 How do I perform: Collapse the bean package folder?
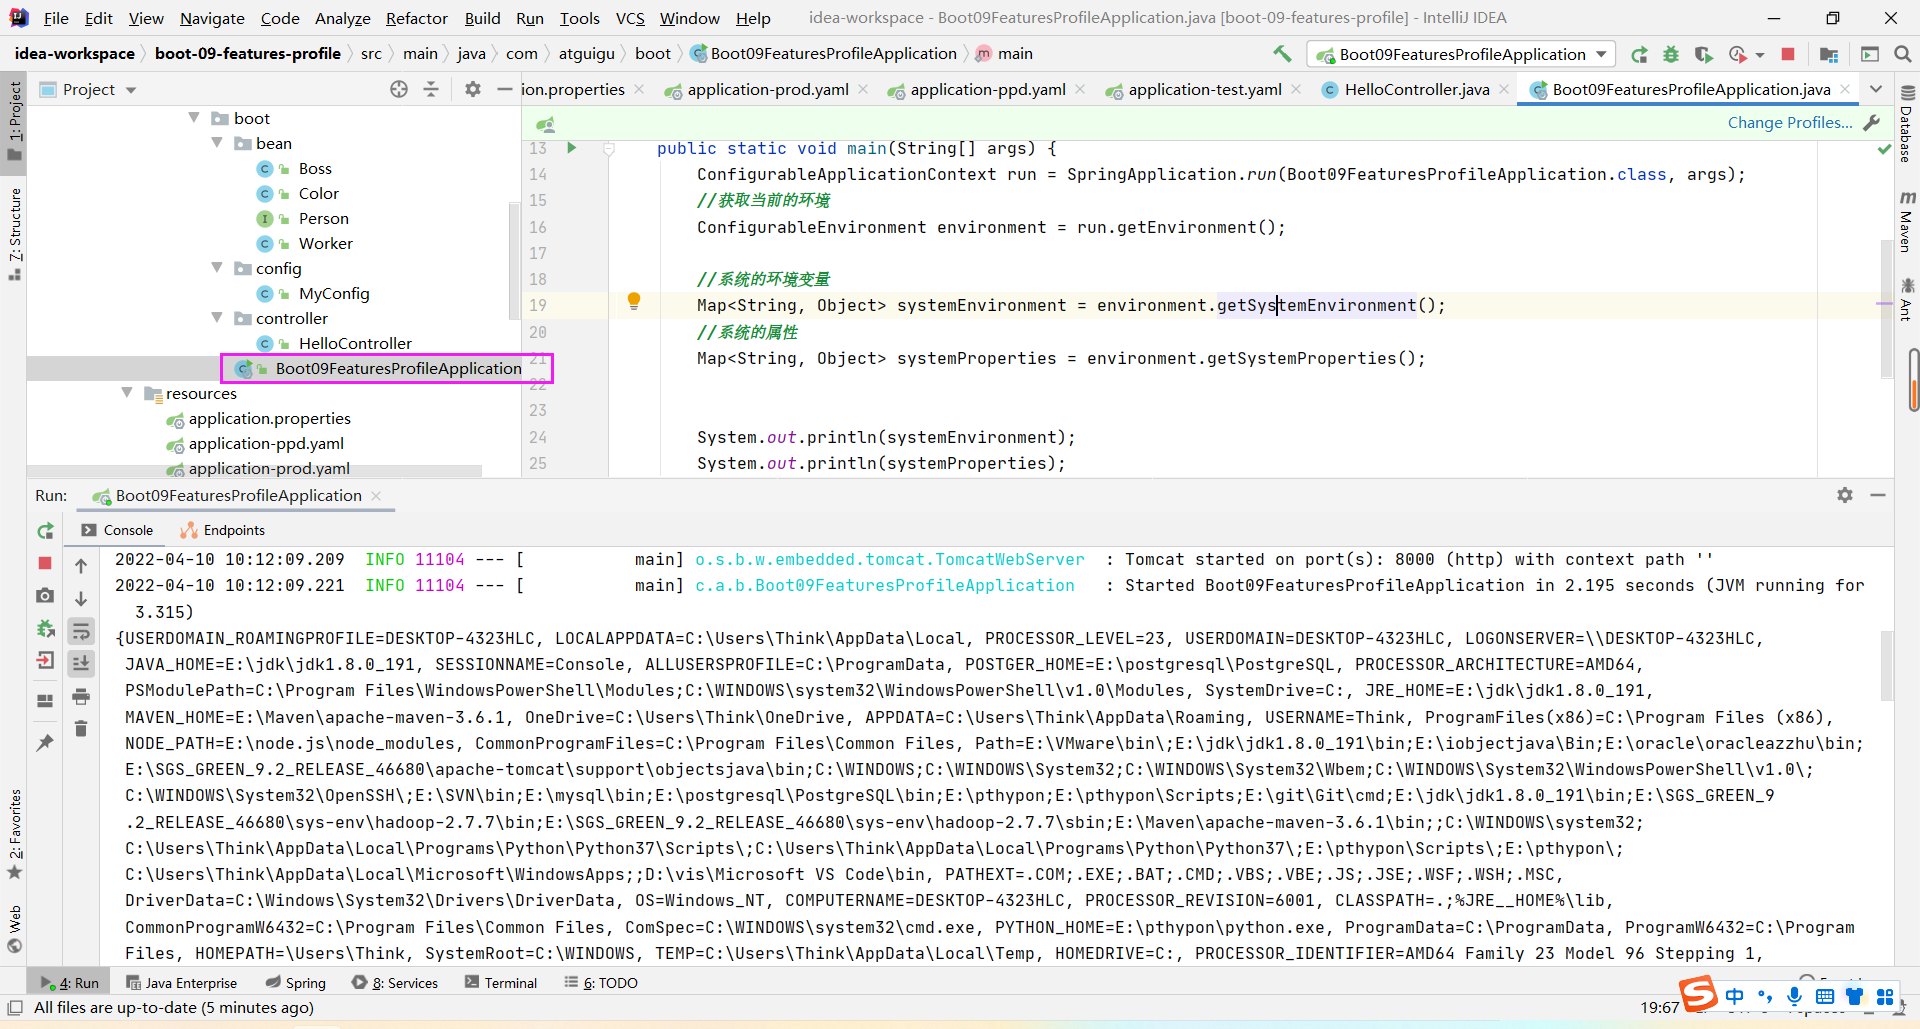click(x=218, y=143)
